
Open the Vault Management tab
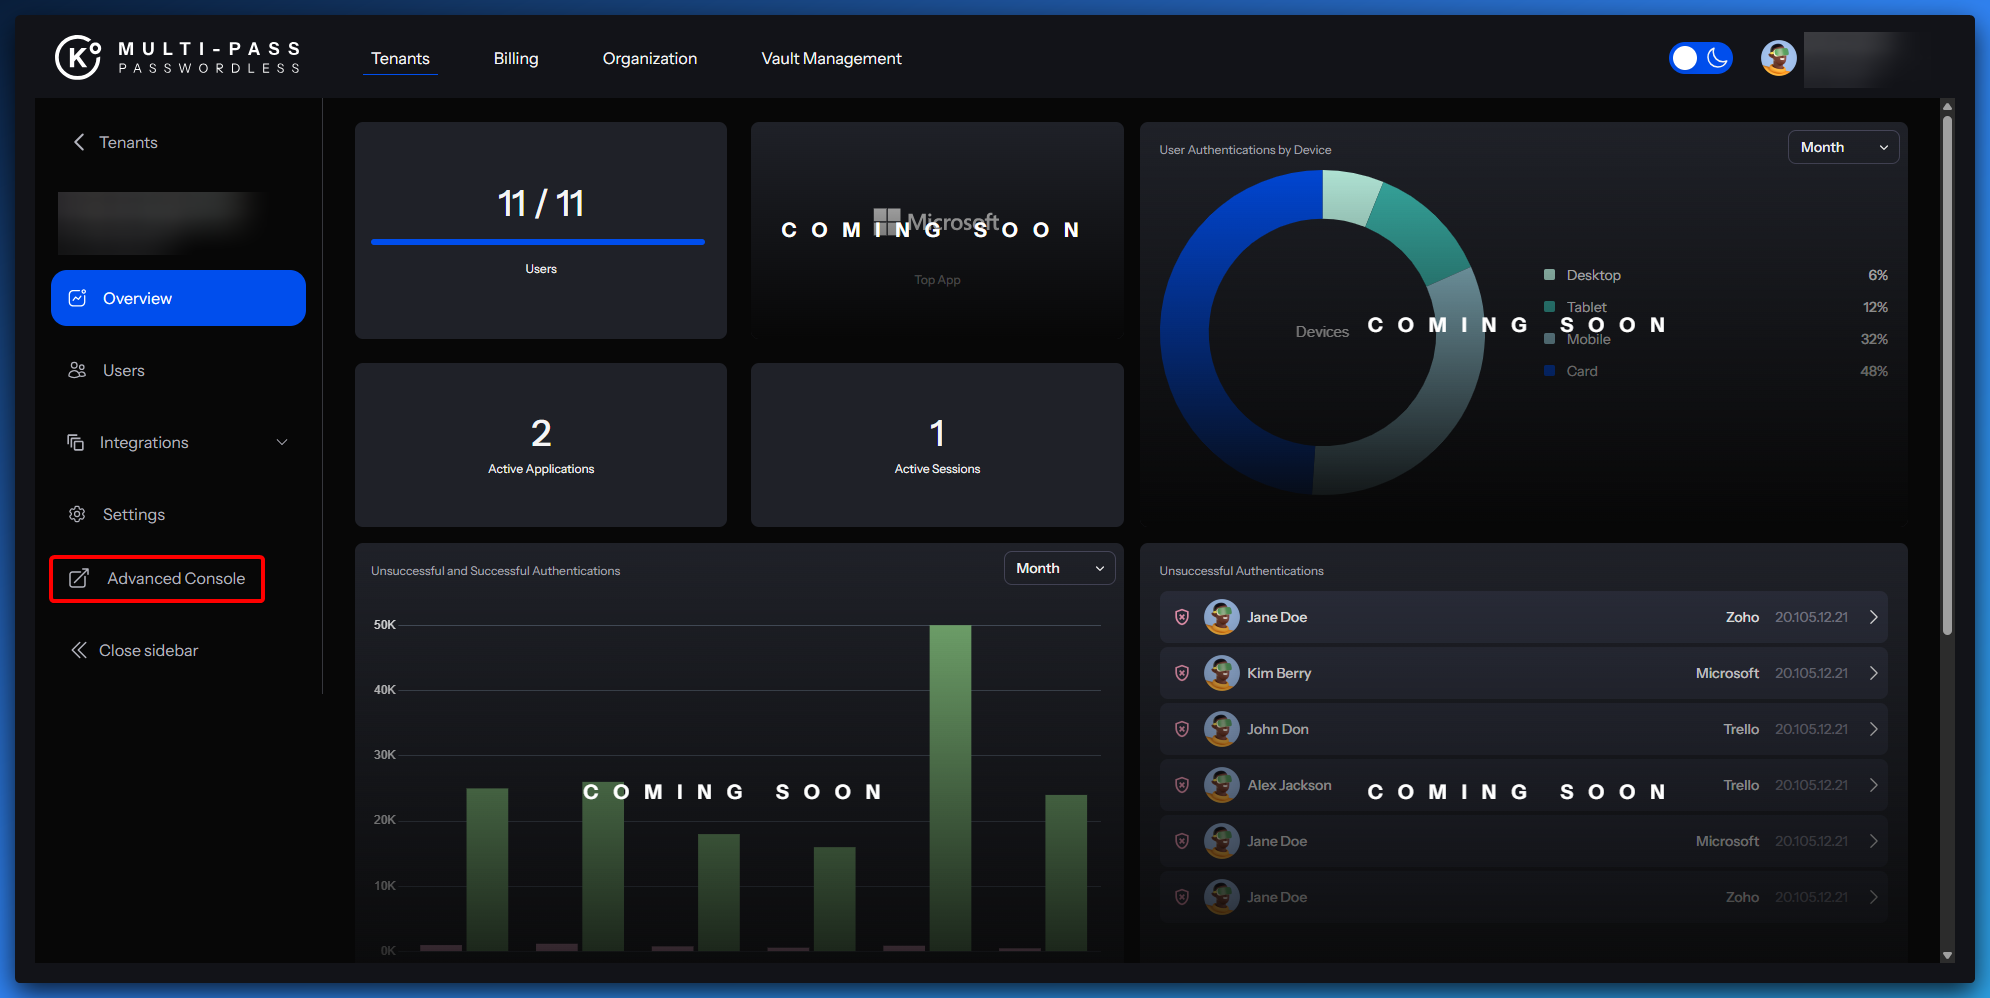831,58
